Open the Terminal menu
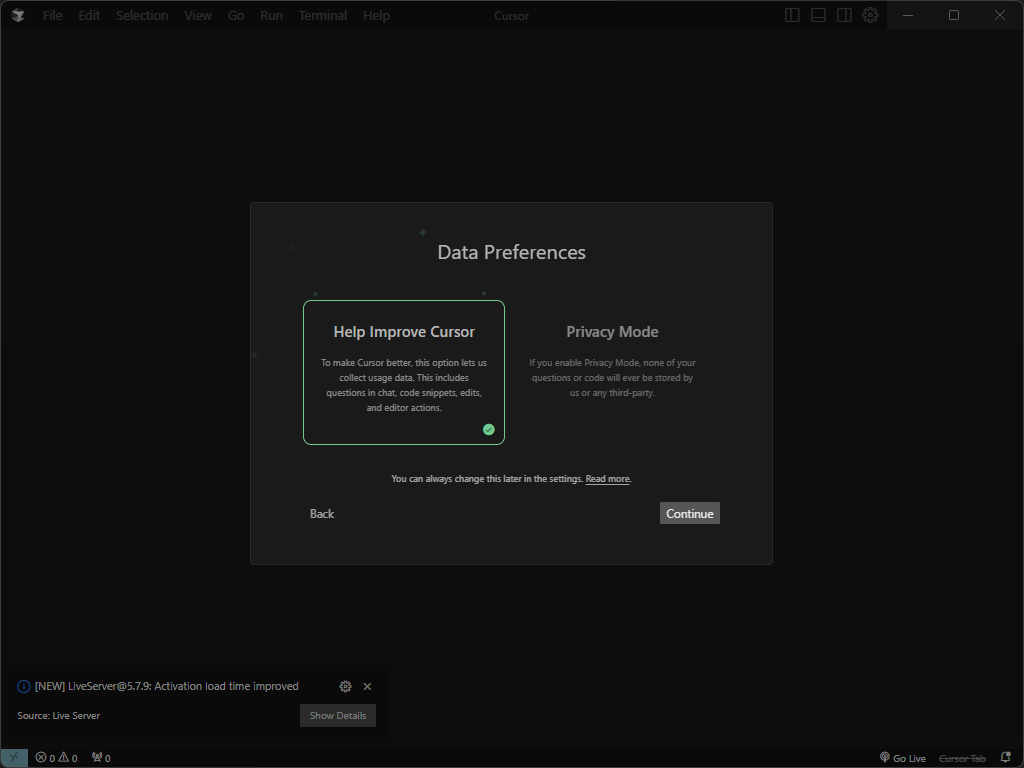Viewport: 1024px width, 768px height. [323, 15]
